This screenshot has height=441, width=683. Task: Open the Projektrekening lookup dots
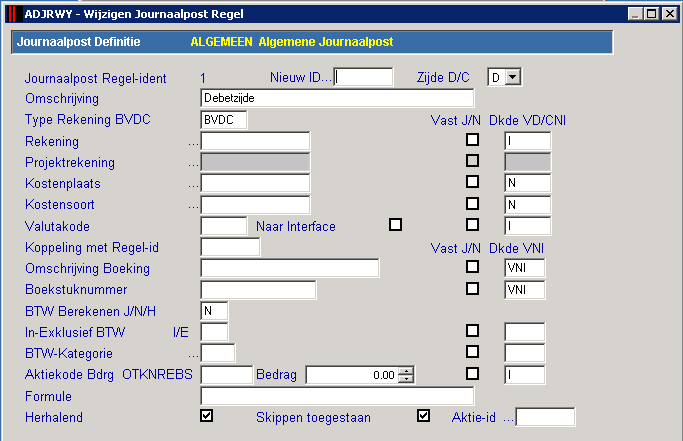[193, 165]
